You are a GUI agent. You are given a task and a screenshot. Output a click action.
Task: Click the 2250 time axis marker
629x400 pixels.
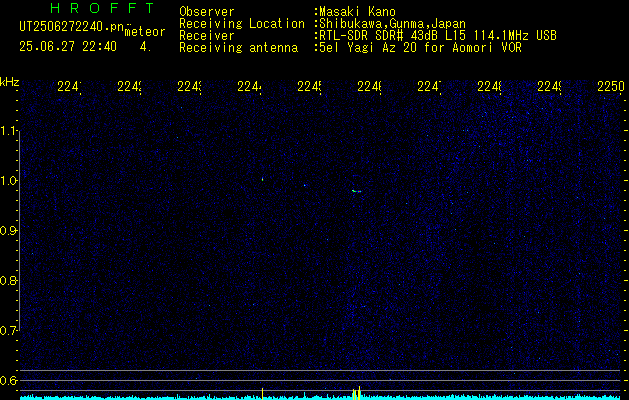(x=611, y=87)
